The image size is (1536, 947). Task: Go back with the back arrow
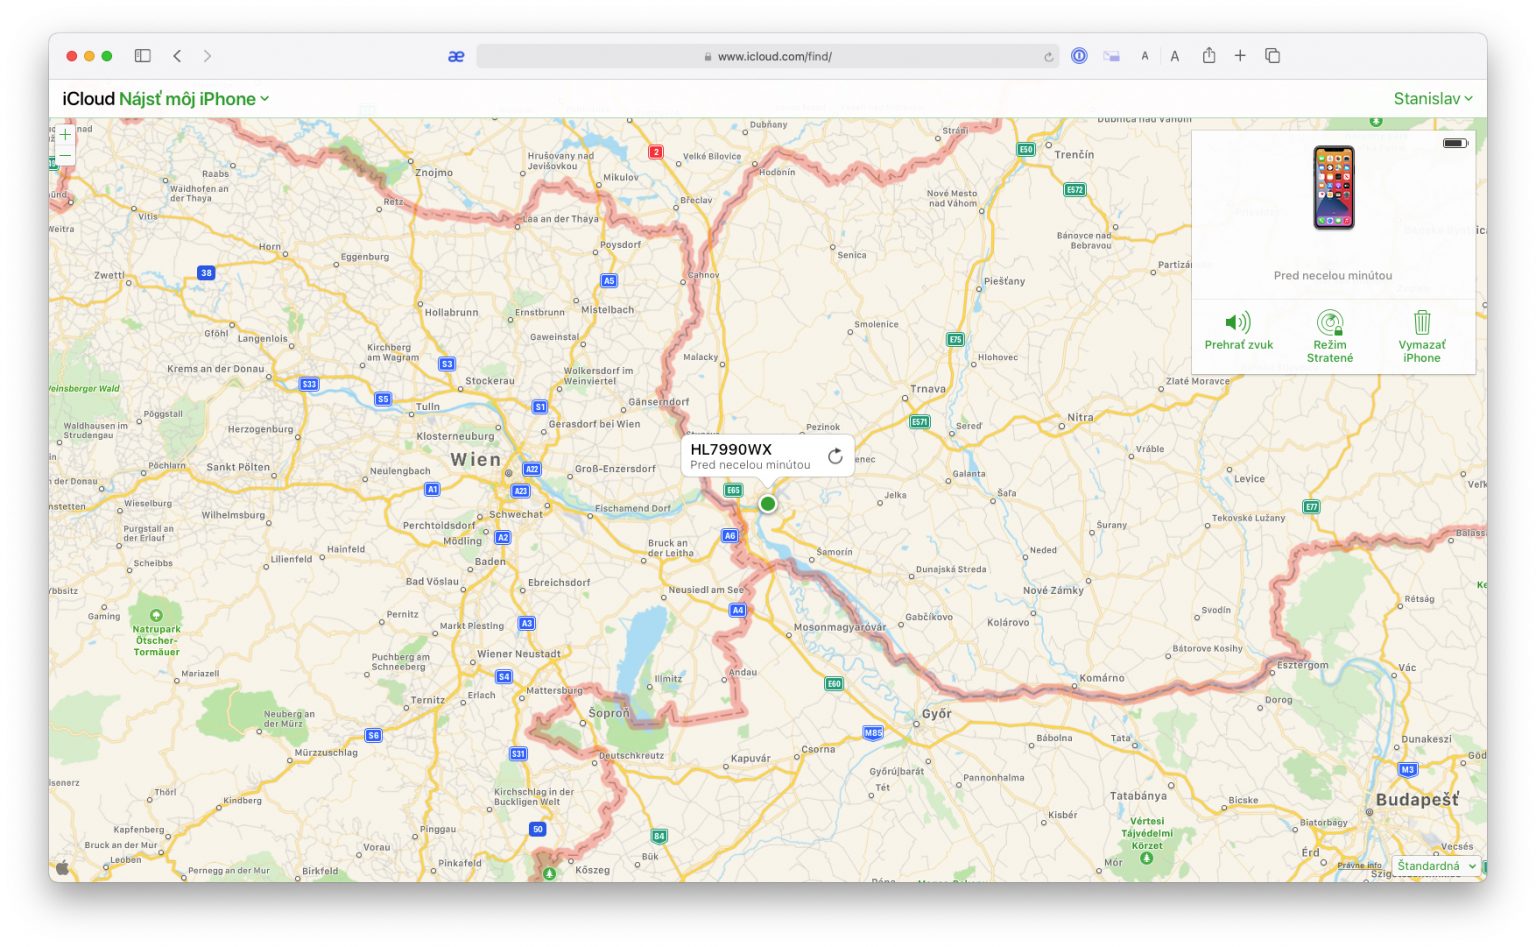pyautogui.click(x=177, y=56)
